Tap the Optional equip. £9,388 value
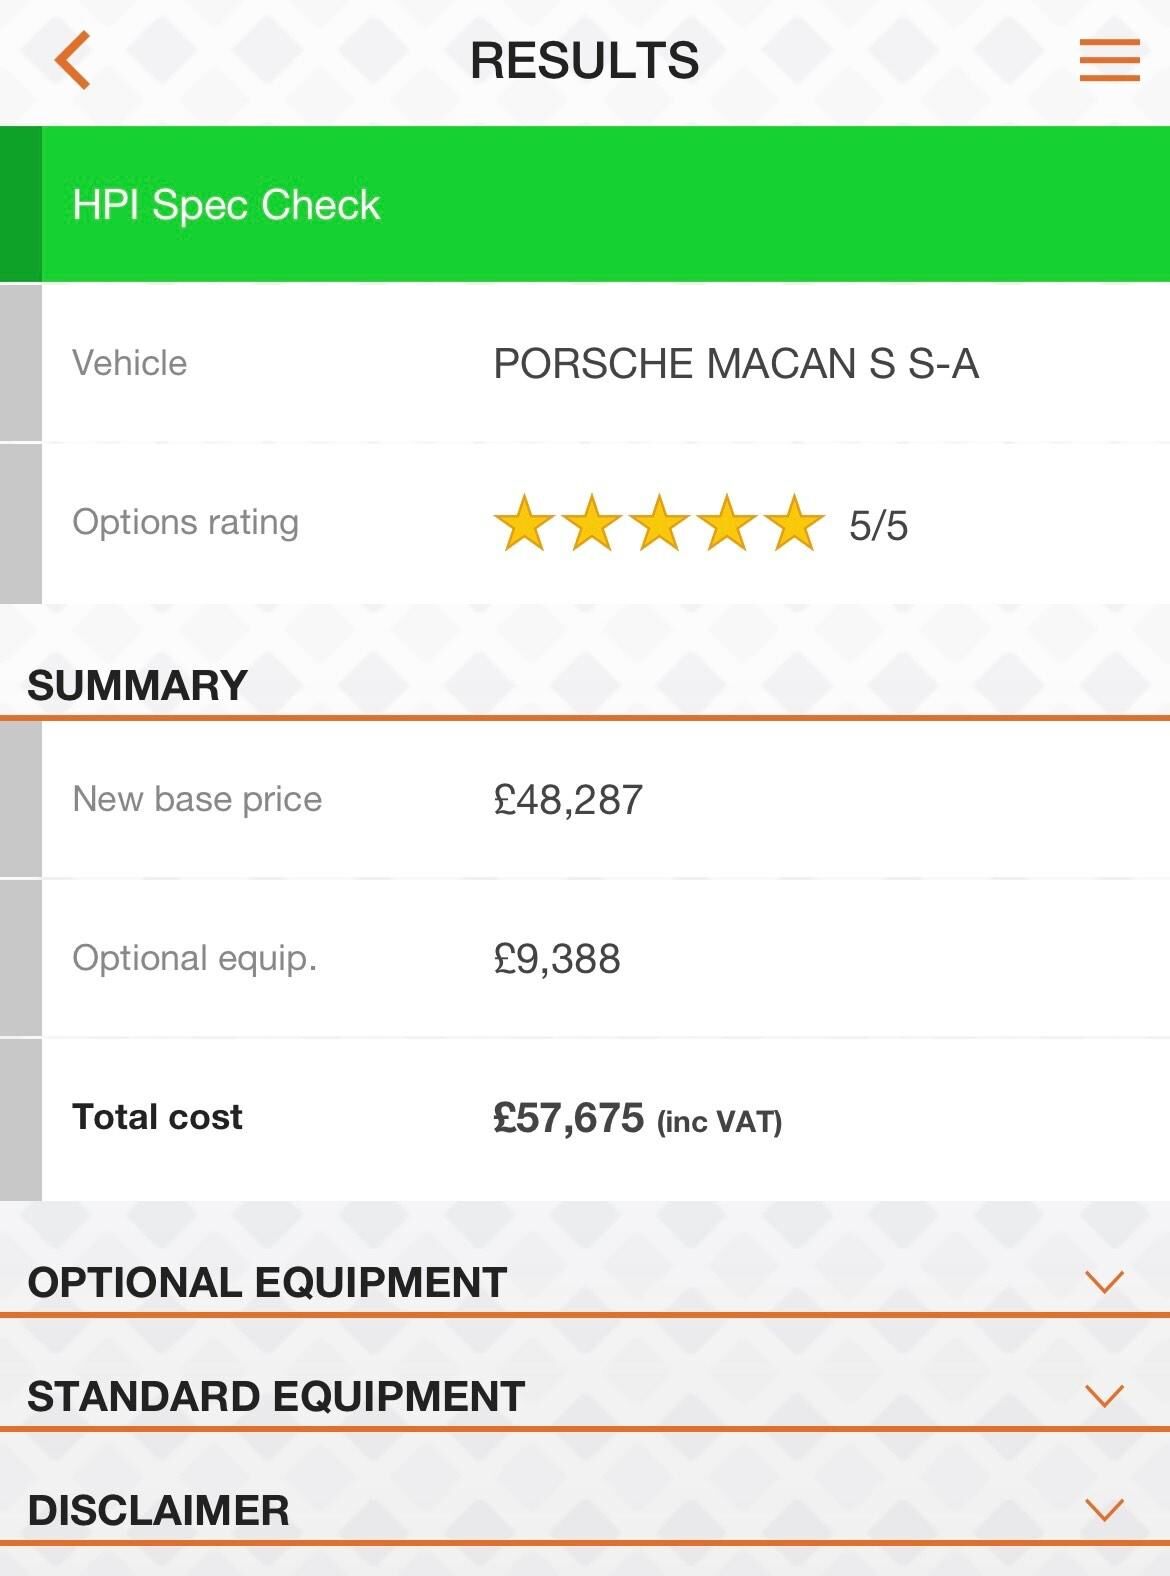Image resolution: width=1170 pixels, height=1576 pixels. pyautogui.click(x=557, y=959)
